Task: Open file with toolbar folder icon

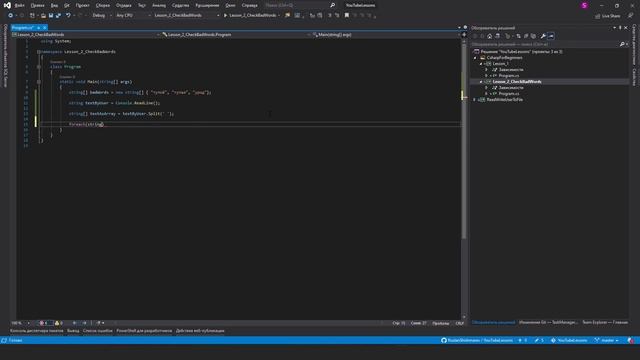Action: (x=43, y=16)
